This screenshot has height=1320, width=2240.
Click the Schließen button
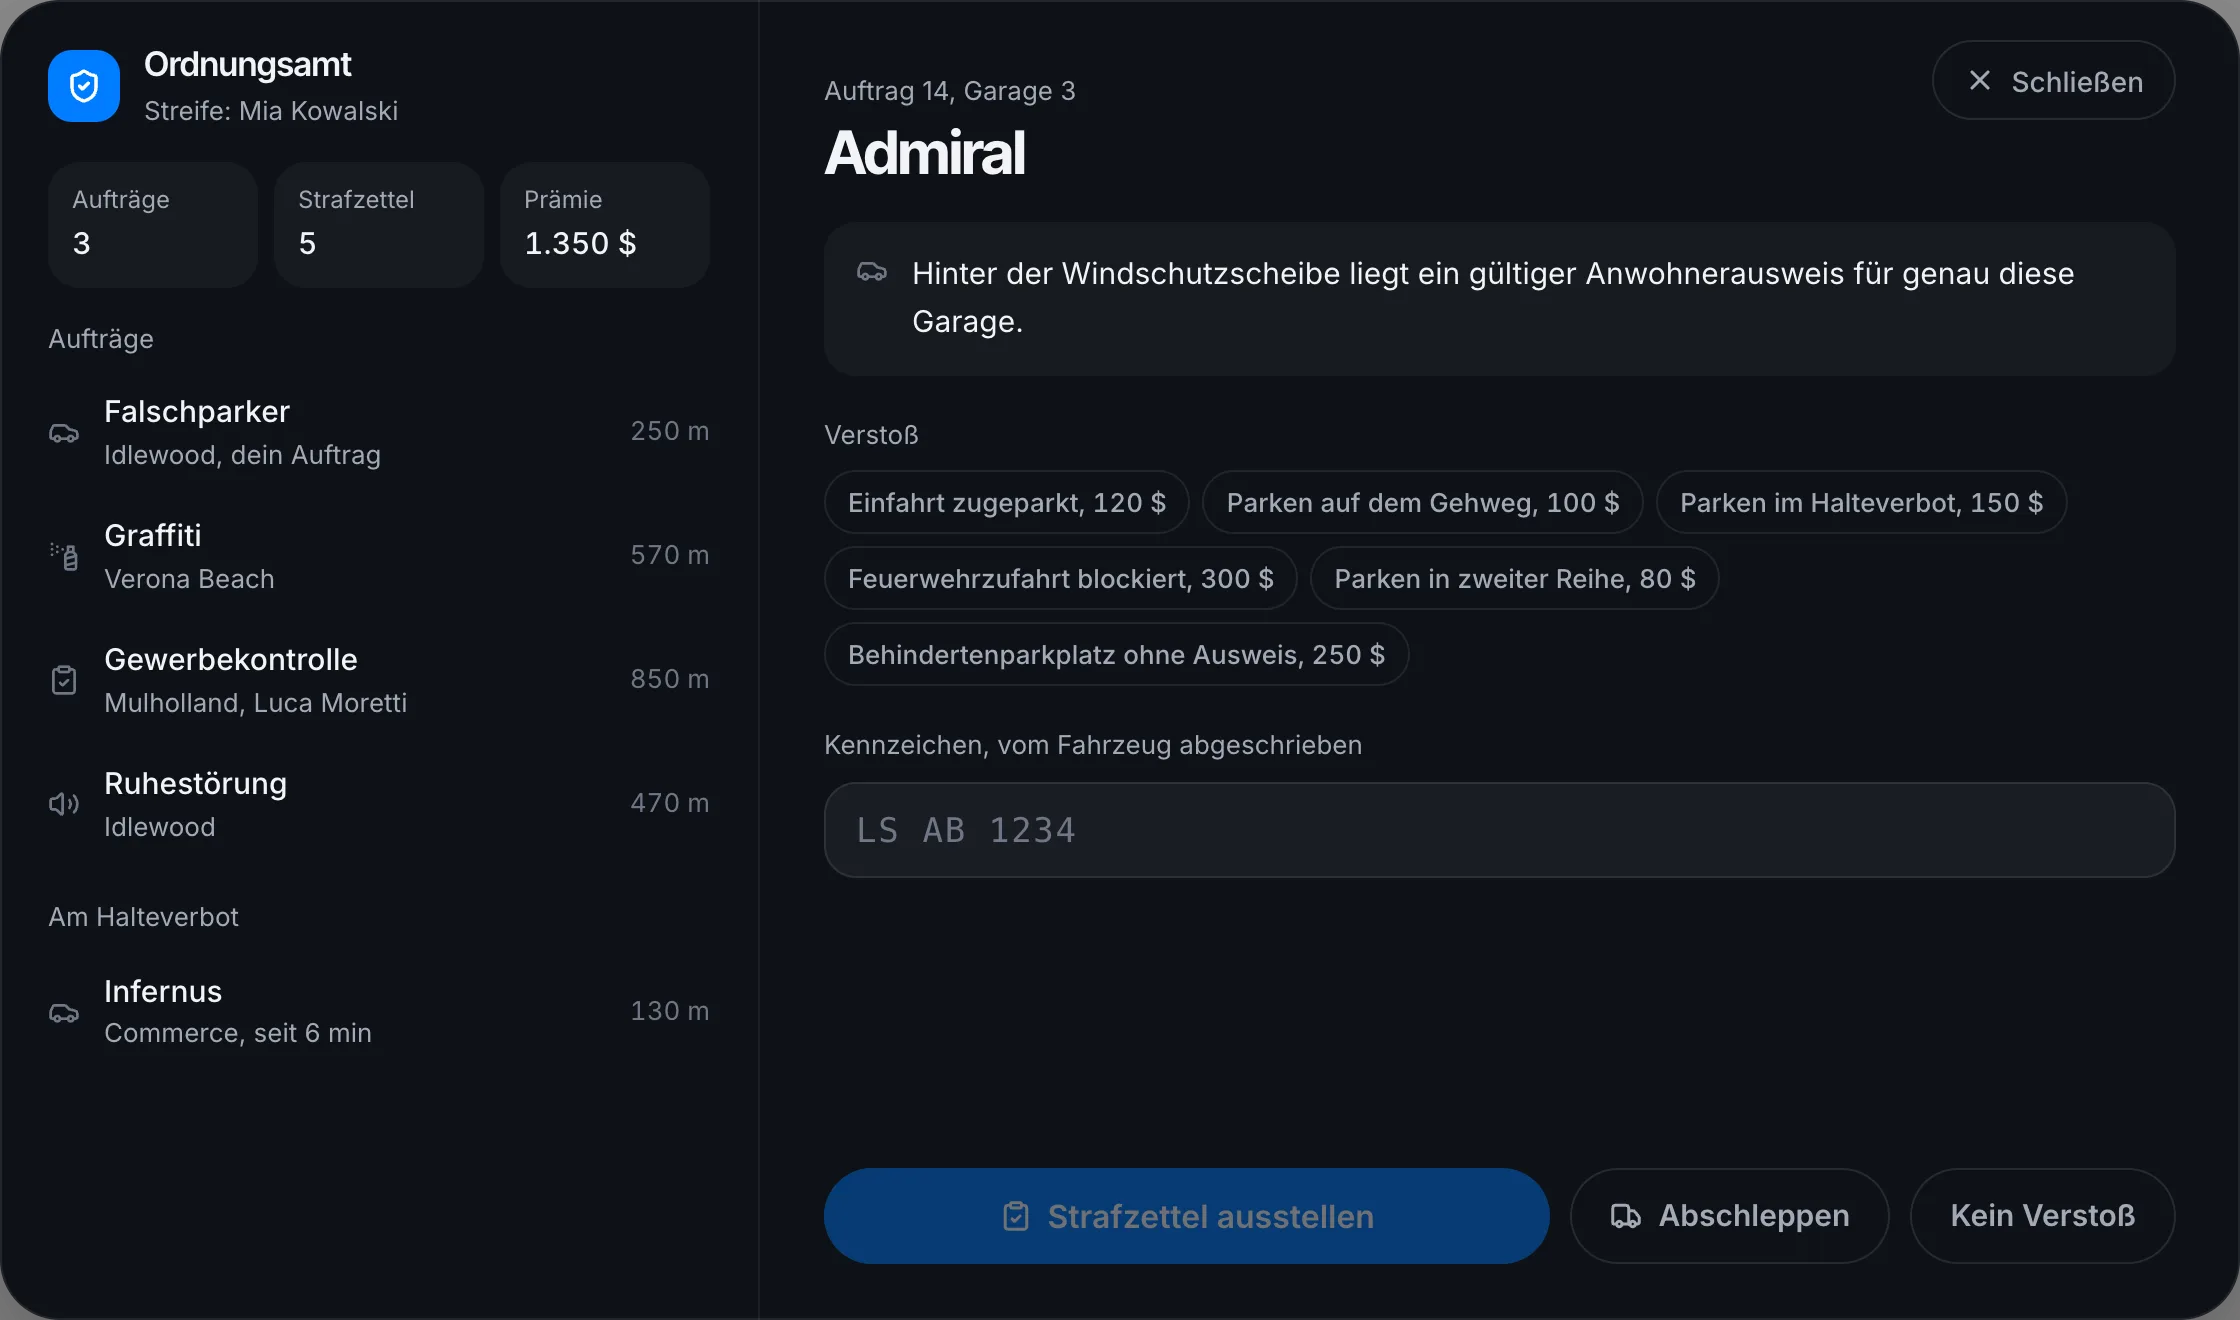coord(2054,80)
